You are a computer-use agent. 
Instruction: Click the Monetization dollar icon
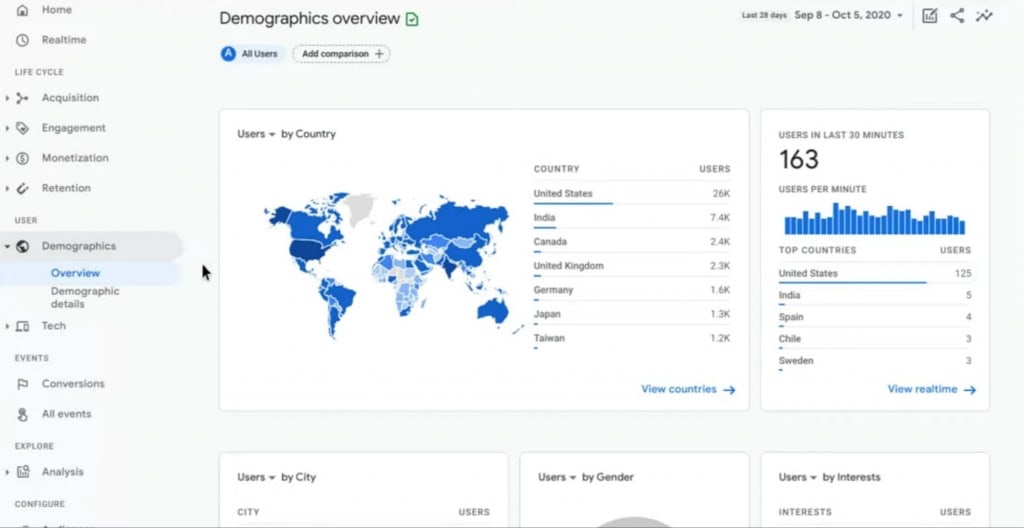22,158
